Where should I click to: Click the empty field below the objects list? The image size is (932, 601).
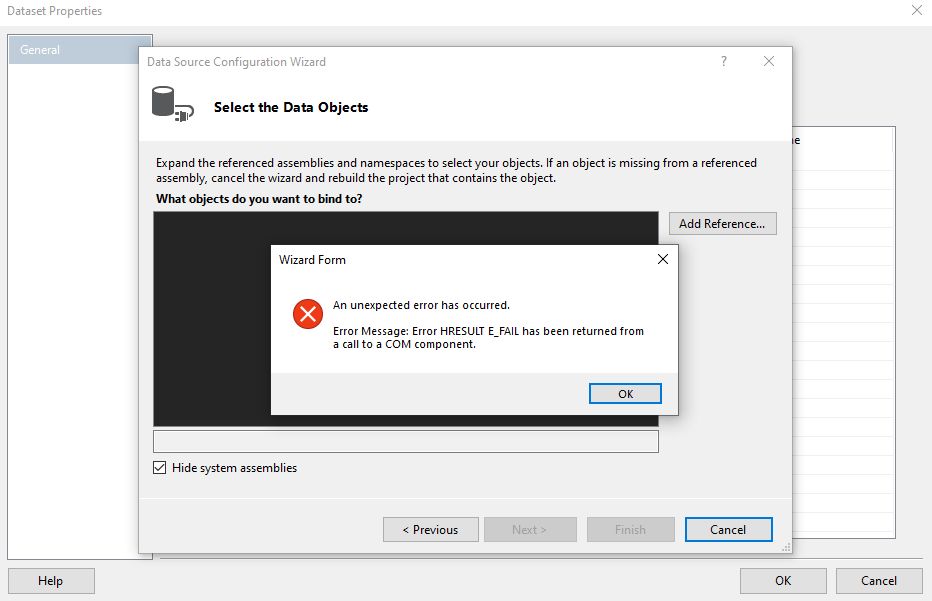point(406,442)
